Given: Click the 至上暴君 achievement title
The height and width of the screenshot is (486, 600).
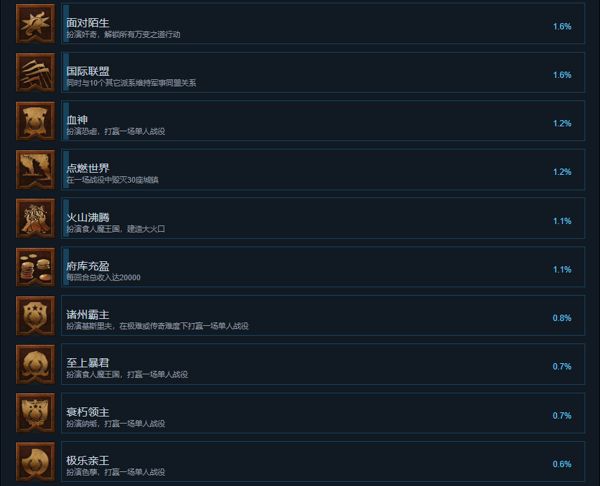Looking at the screenshot, I should pyautogui.click(x=88, y=363).
